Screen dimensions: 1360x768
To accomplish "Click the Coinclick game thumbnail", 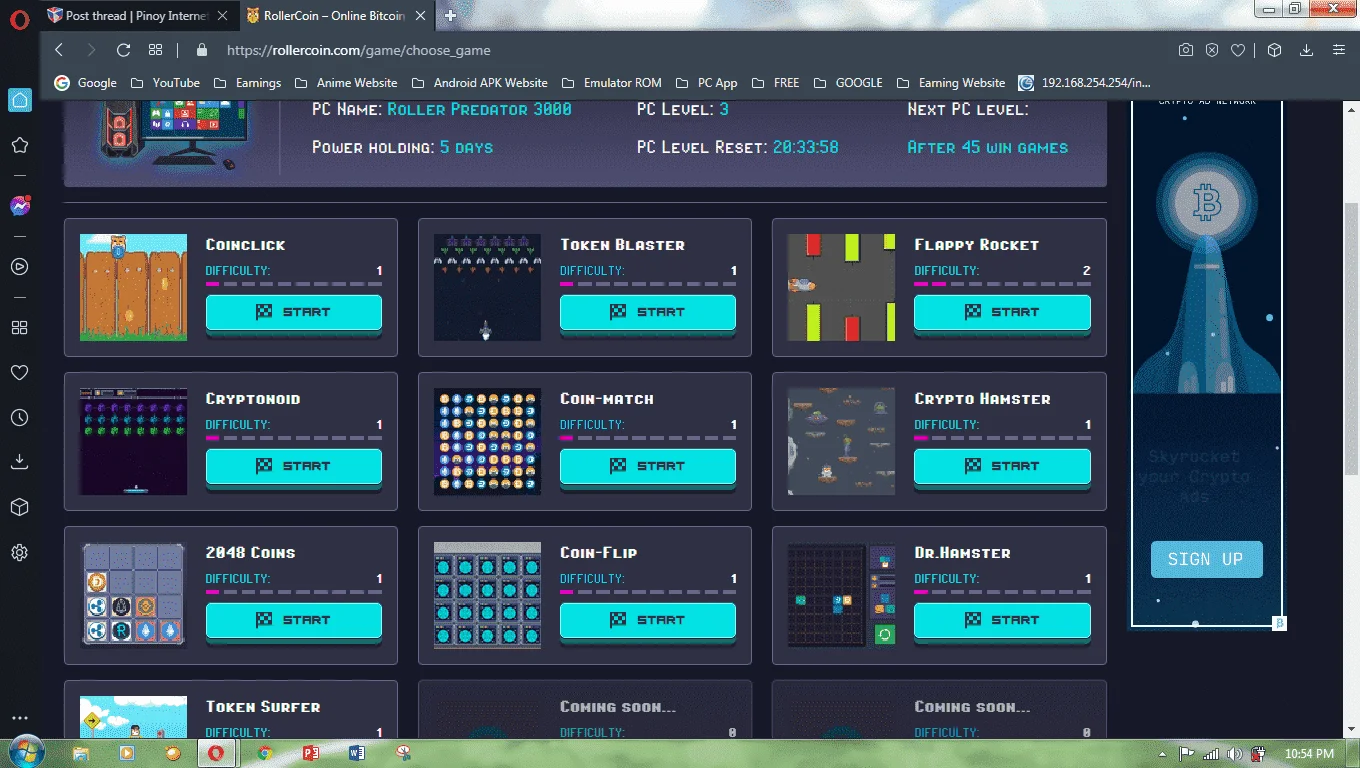I will pos(133,287).
